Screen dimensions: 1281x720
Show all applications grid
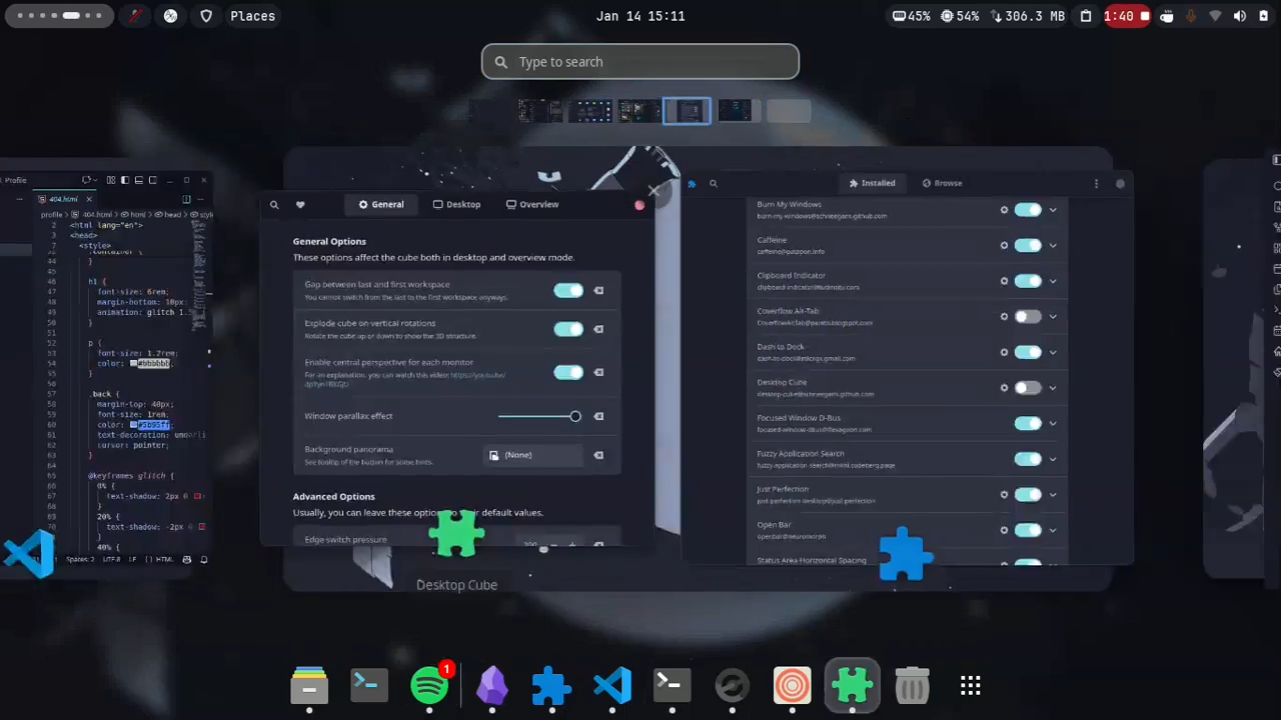coord(971,686)
